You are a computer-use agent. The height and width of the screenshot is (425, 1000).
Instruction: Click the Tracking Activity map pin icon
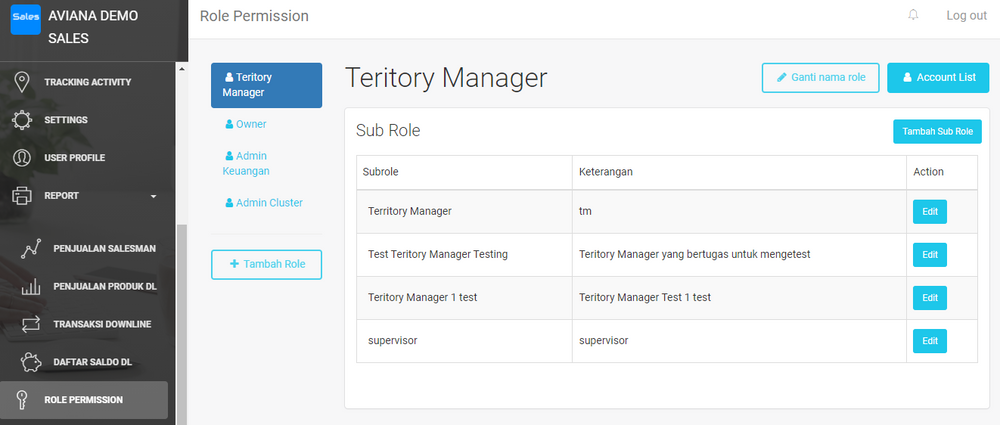pyautogui.click(x=21, y=82)
